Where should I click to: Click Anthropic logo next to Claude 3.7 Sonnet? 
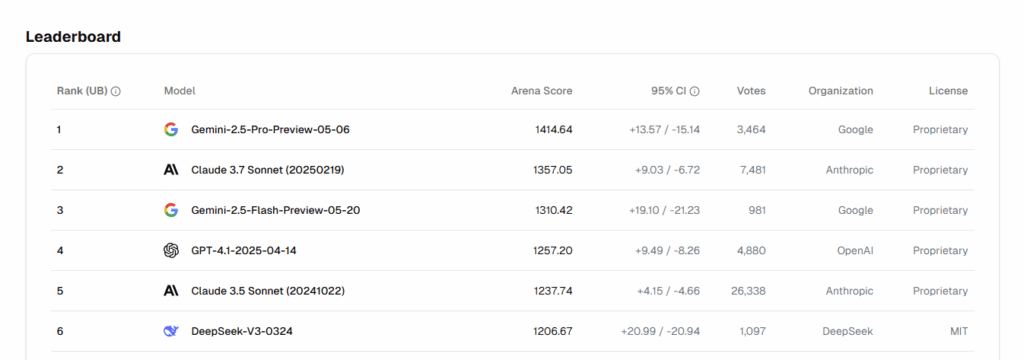(x=171, y=170)
